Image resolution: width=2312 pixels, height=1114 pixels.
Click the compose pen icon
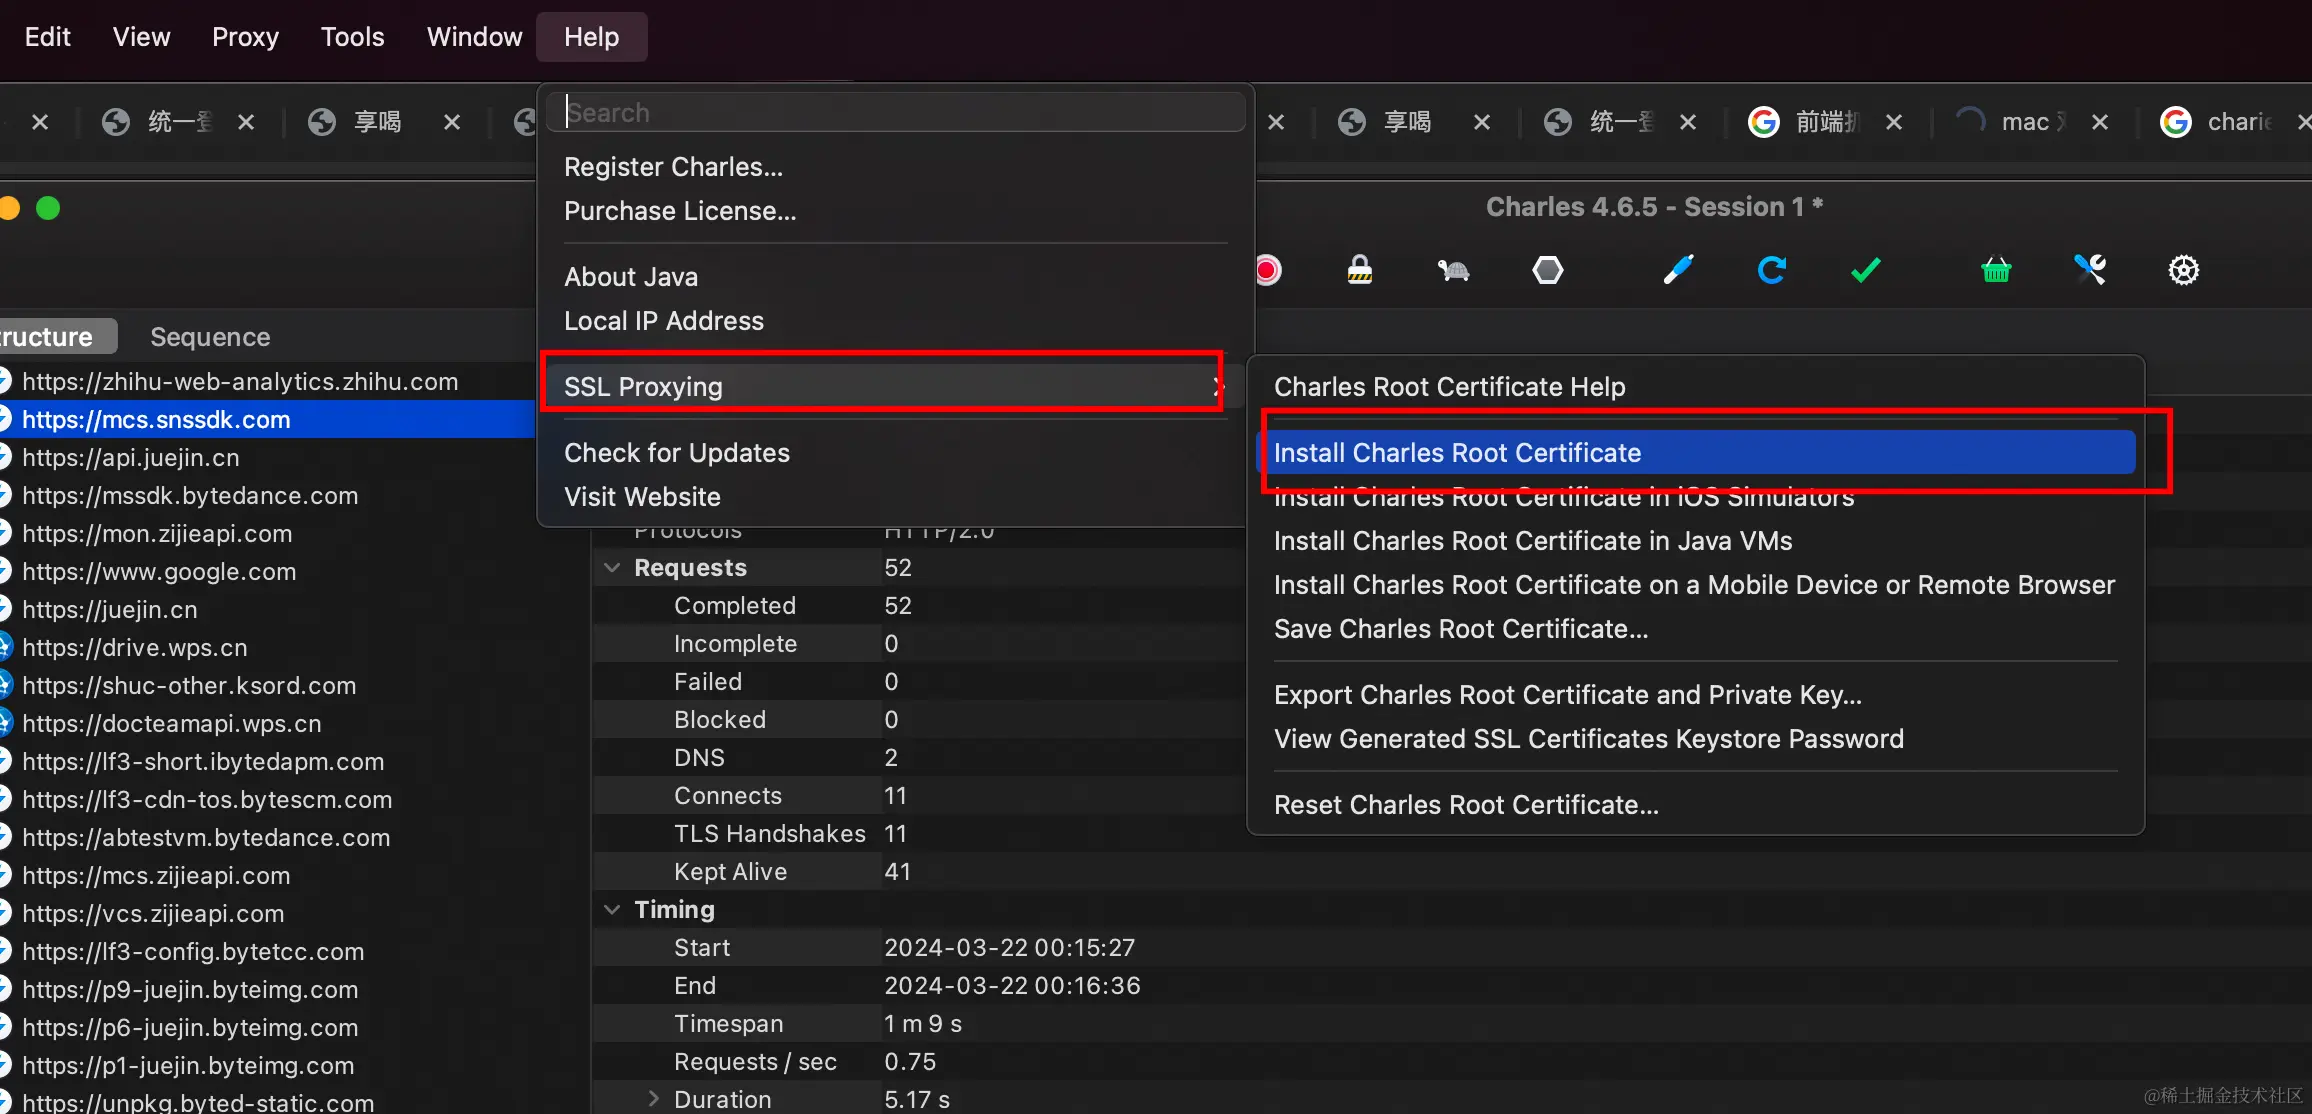1678,270
